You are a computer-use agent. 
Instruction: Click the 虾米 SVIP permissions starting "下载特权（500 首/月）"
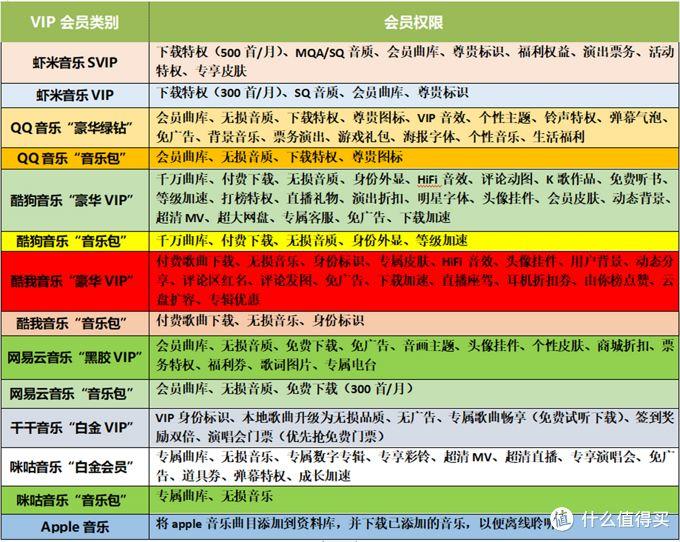(x=414, y=62)
